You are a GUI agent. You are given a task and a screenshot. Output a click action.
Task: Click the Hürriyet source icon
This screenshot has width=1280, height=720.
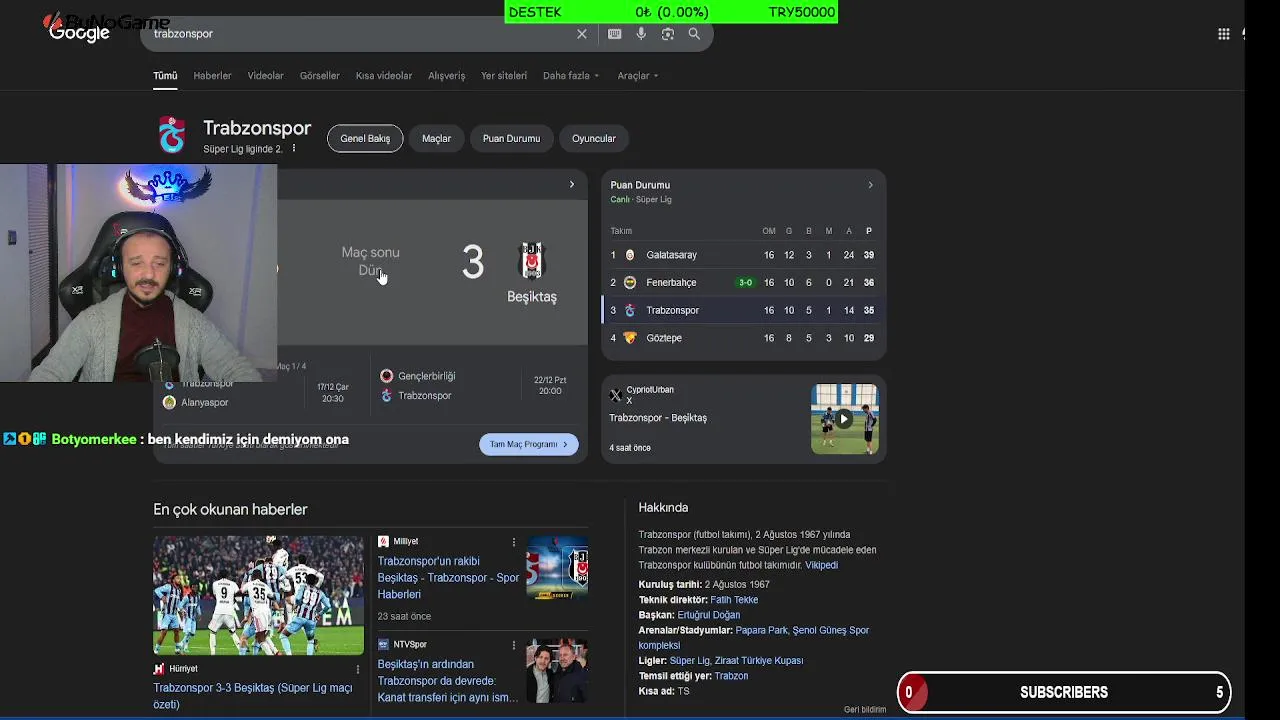tap(159, 669)
